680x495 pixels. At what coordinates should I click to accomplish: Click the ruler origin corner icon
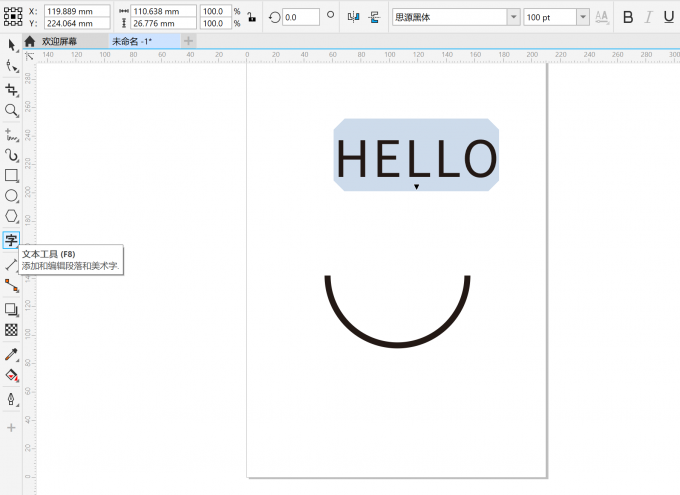coord(29,56)
